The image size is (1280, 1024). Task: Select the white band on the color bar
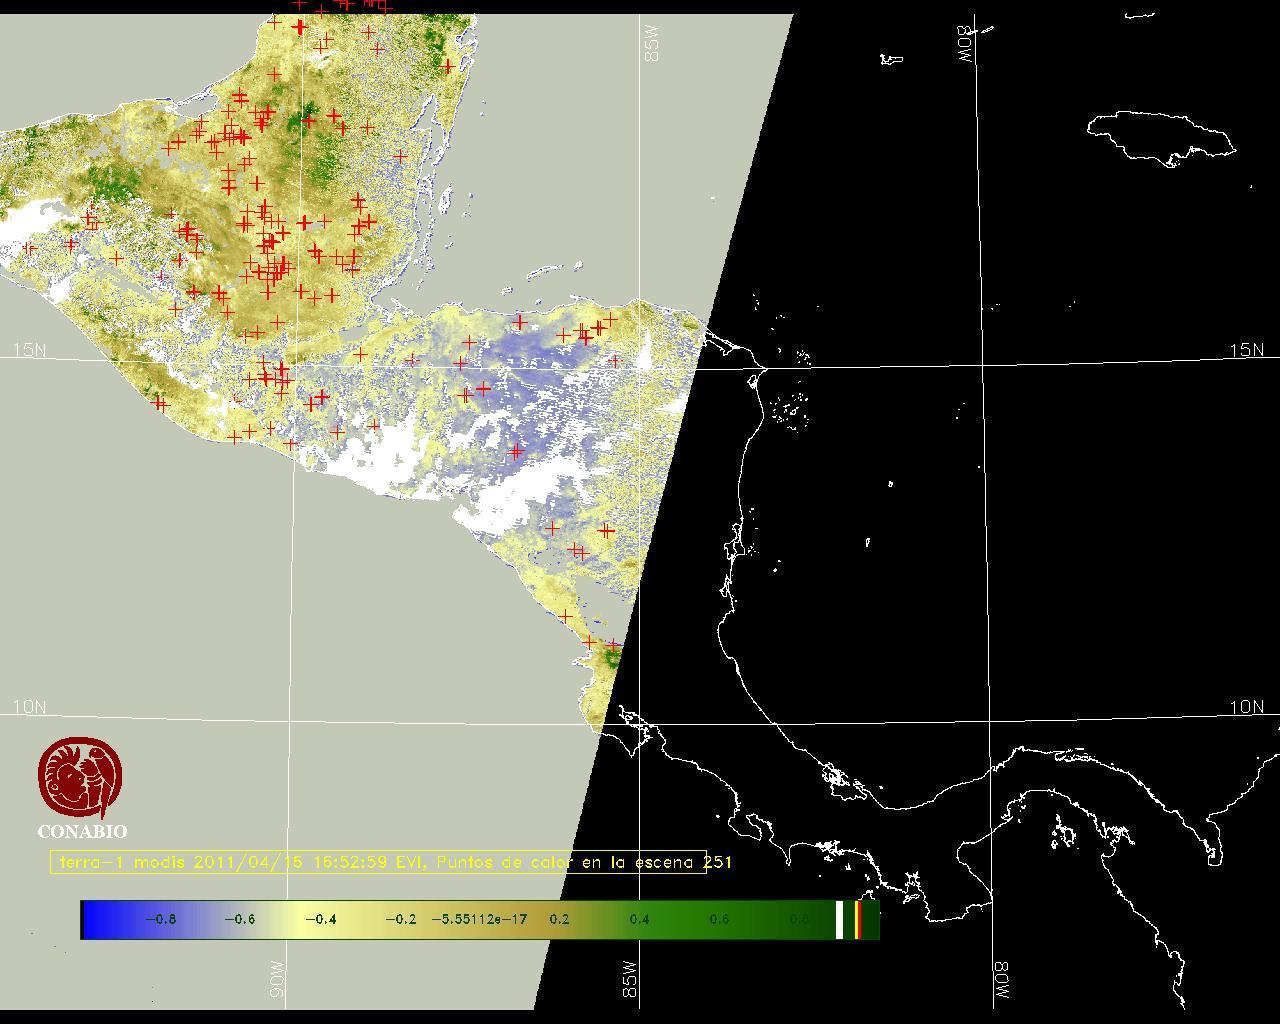[840, 919]
